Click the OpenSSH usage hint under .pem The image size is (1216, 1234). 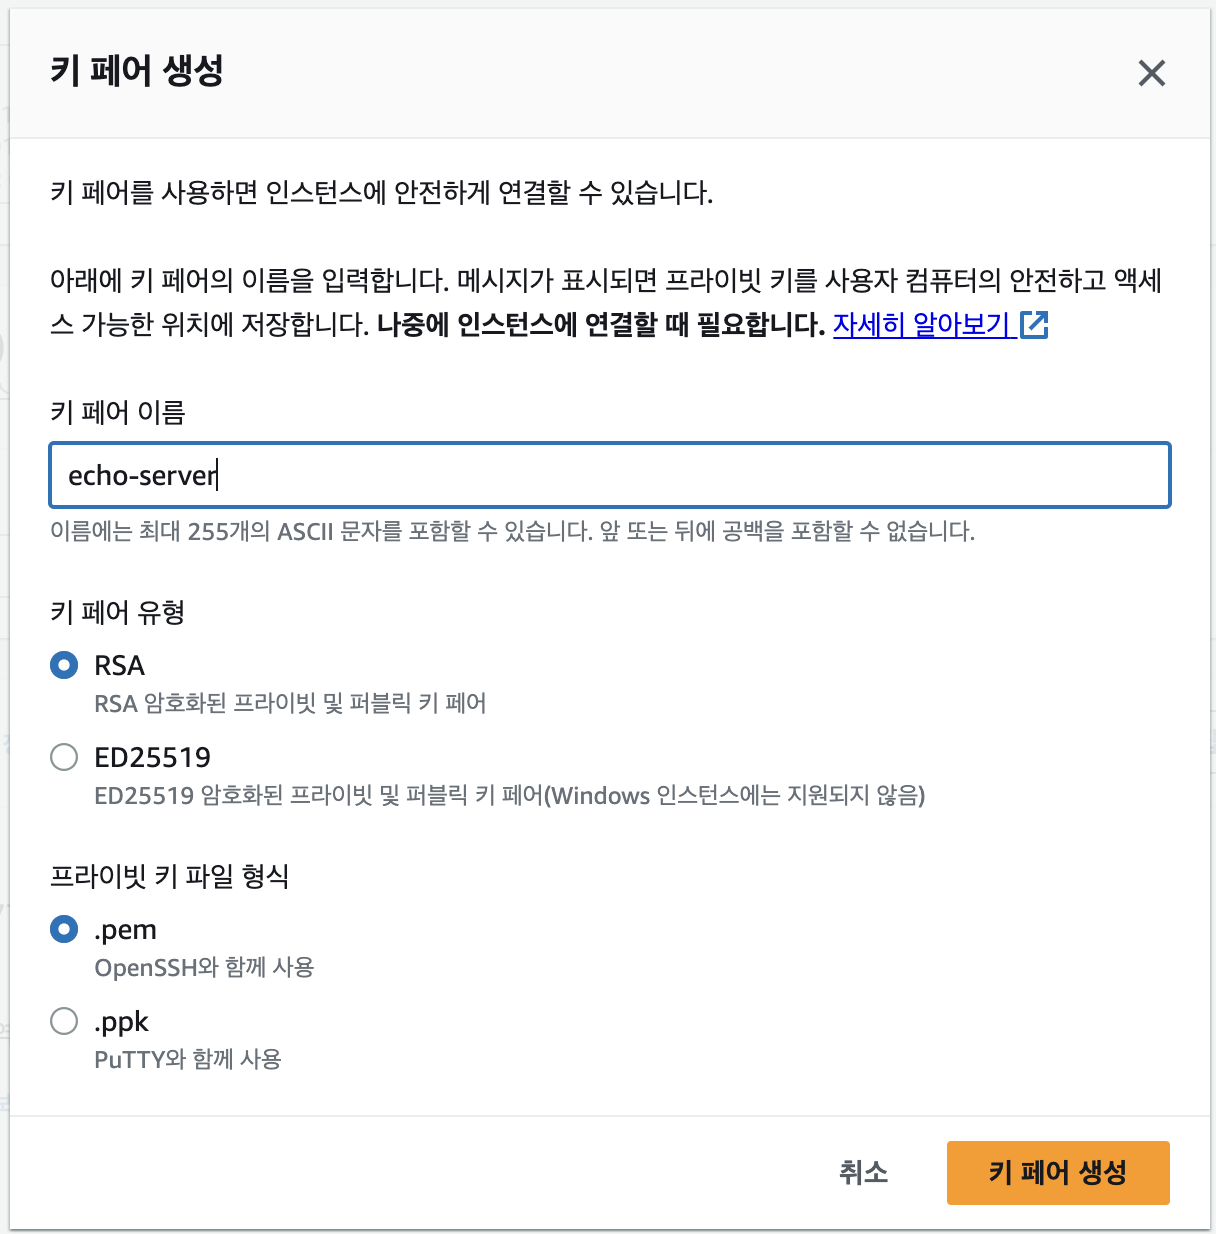[x=203, y=967]
